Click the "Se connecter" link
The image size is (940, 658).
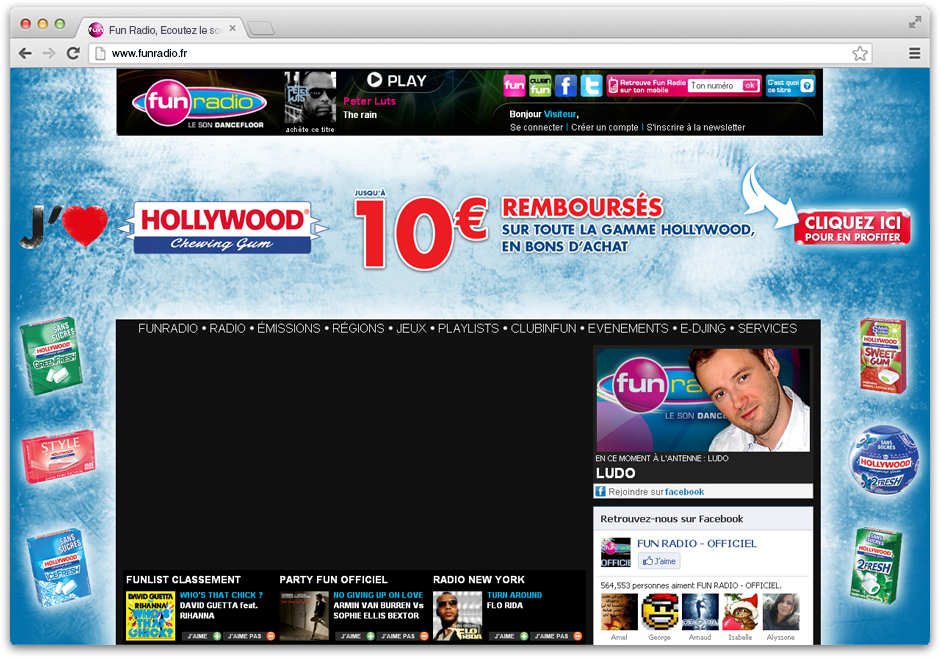pyautogui.click(x=536, y=127)
